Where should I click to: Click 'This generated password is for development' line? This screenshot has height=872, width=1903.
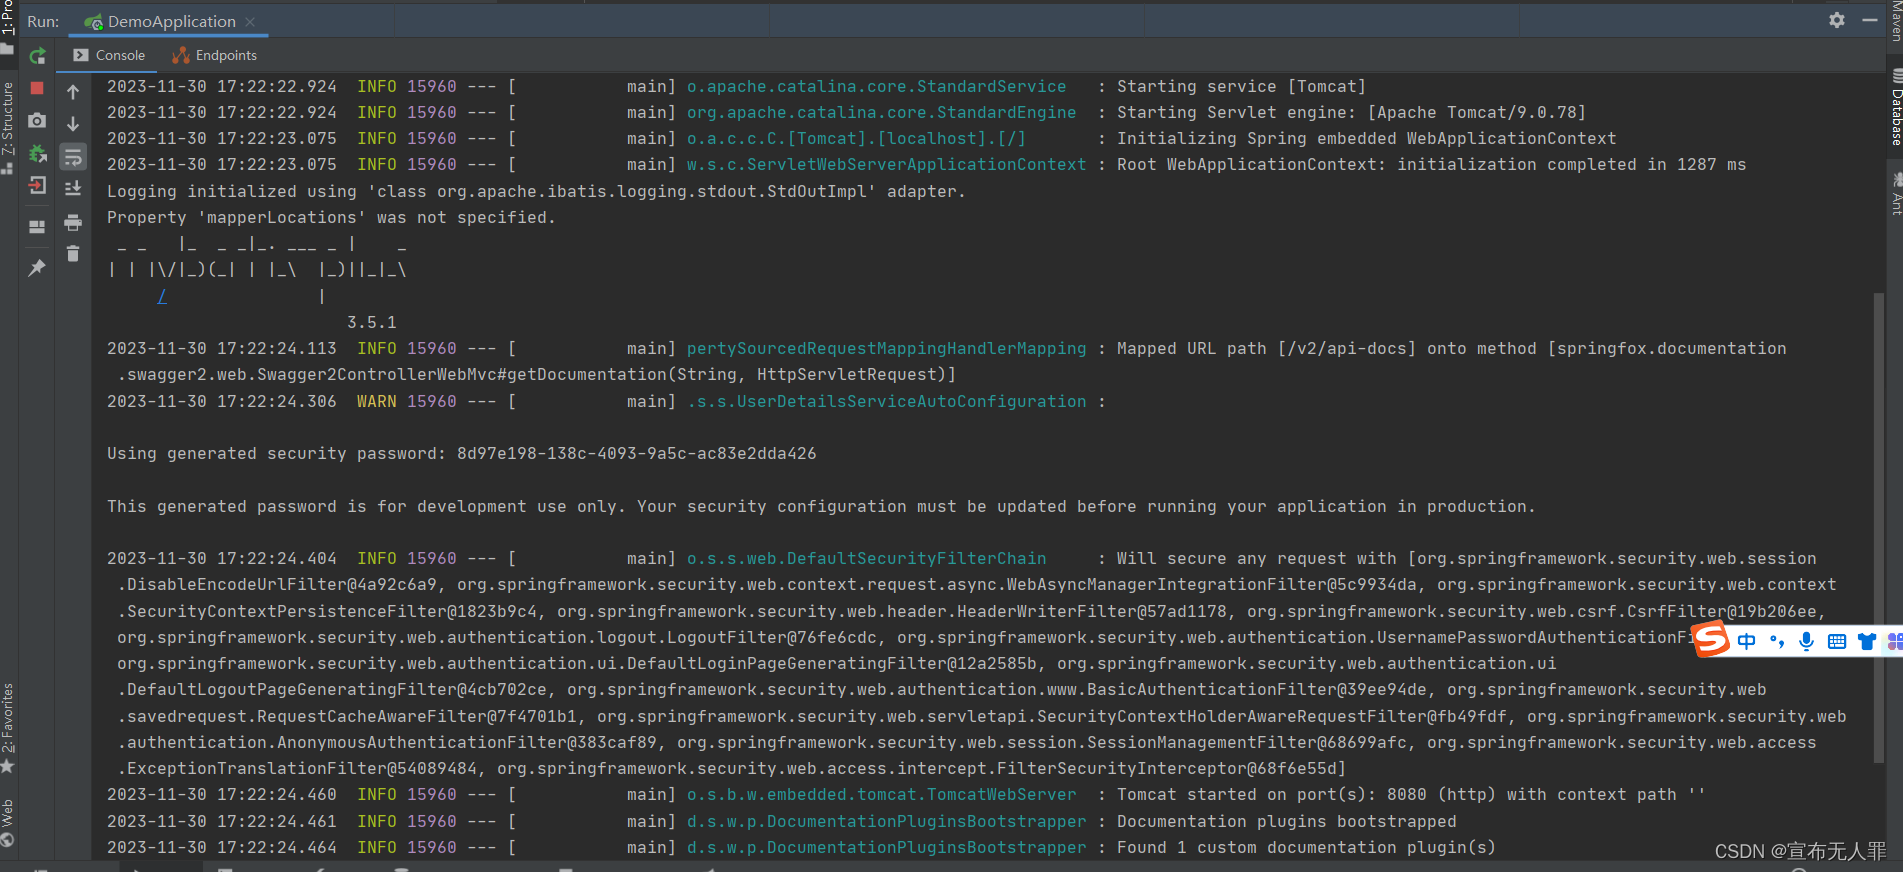pos(821,507)
